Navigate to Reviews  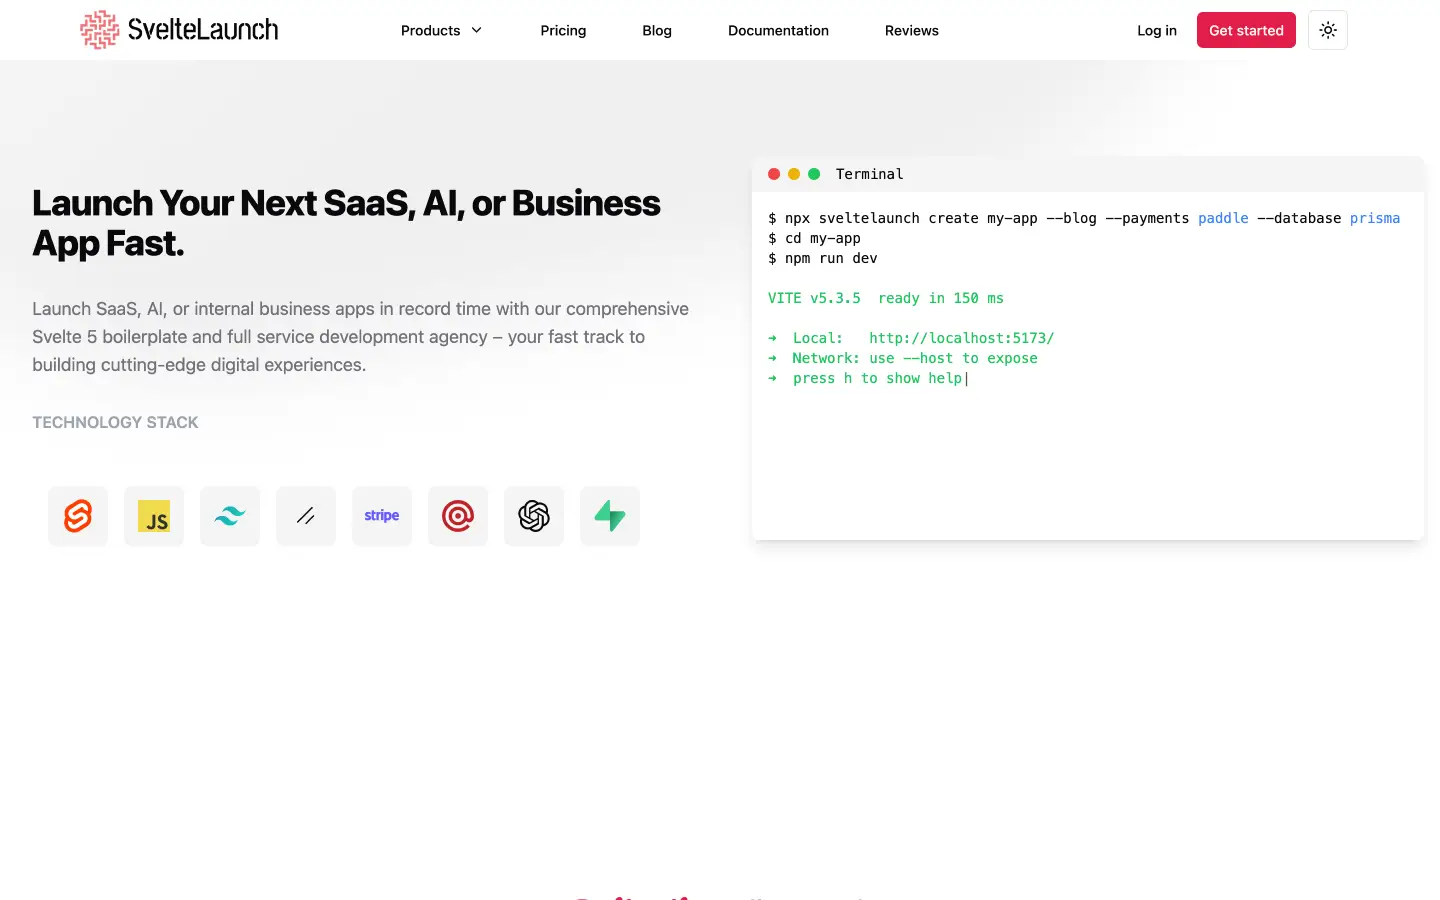[912, 30]
